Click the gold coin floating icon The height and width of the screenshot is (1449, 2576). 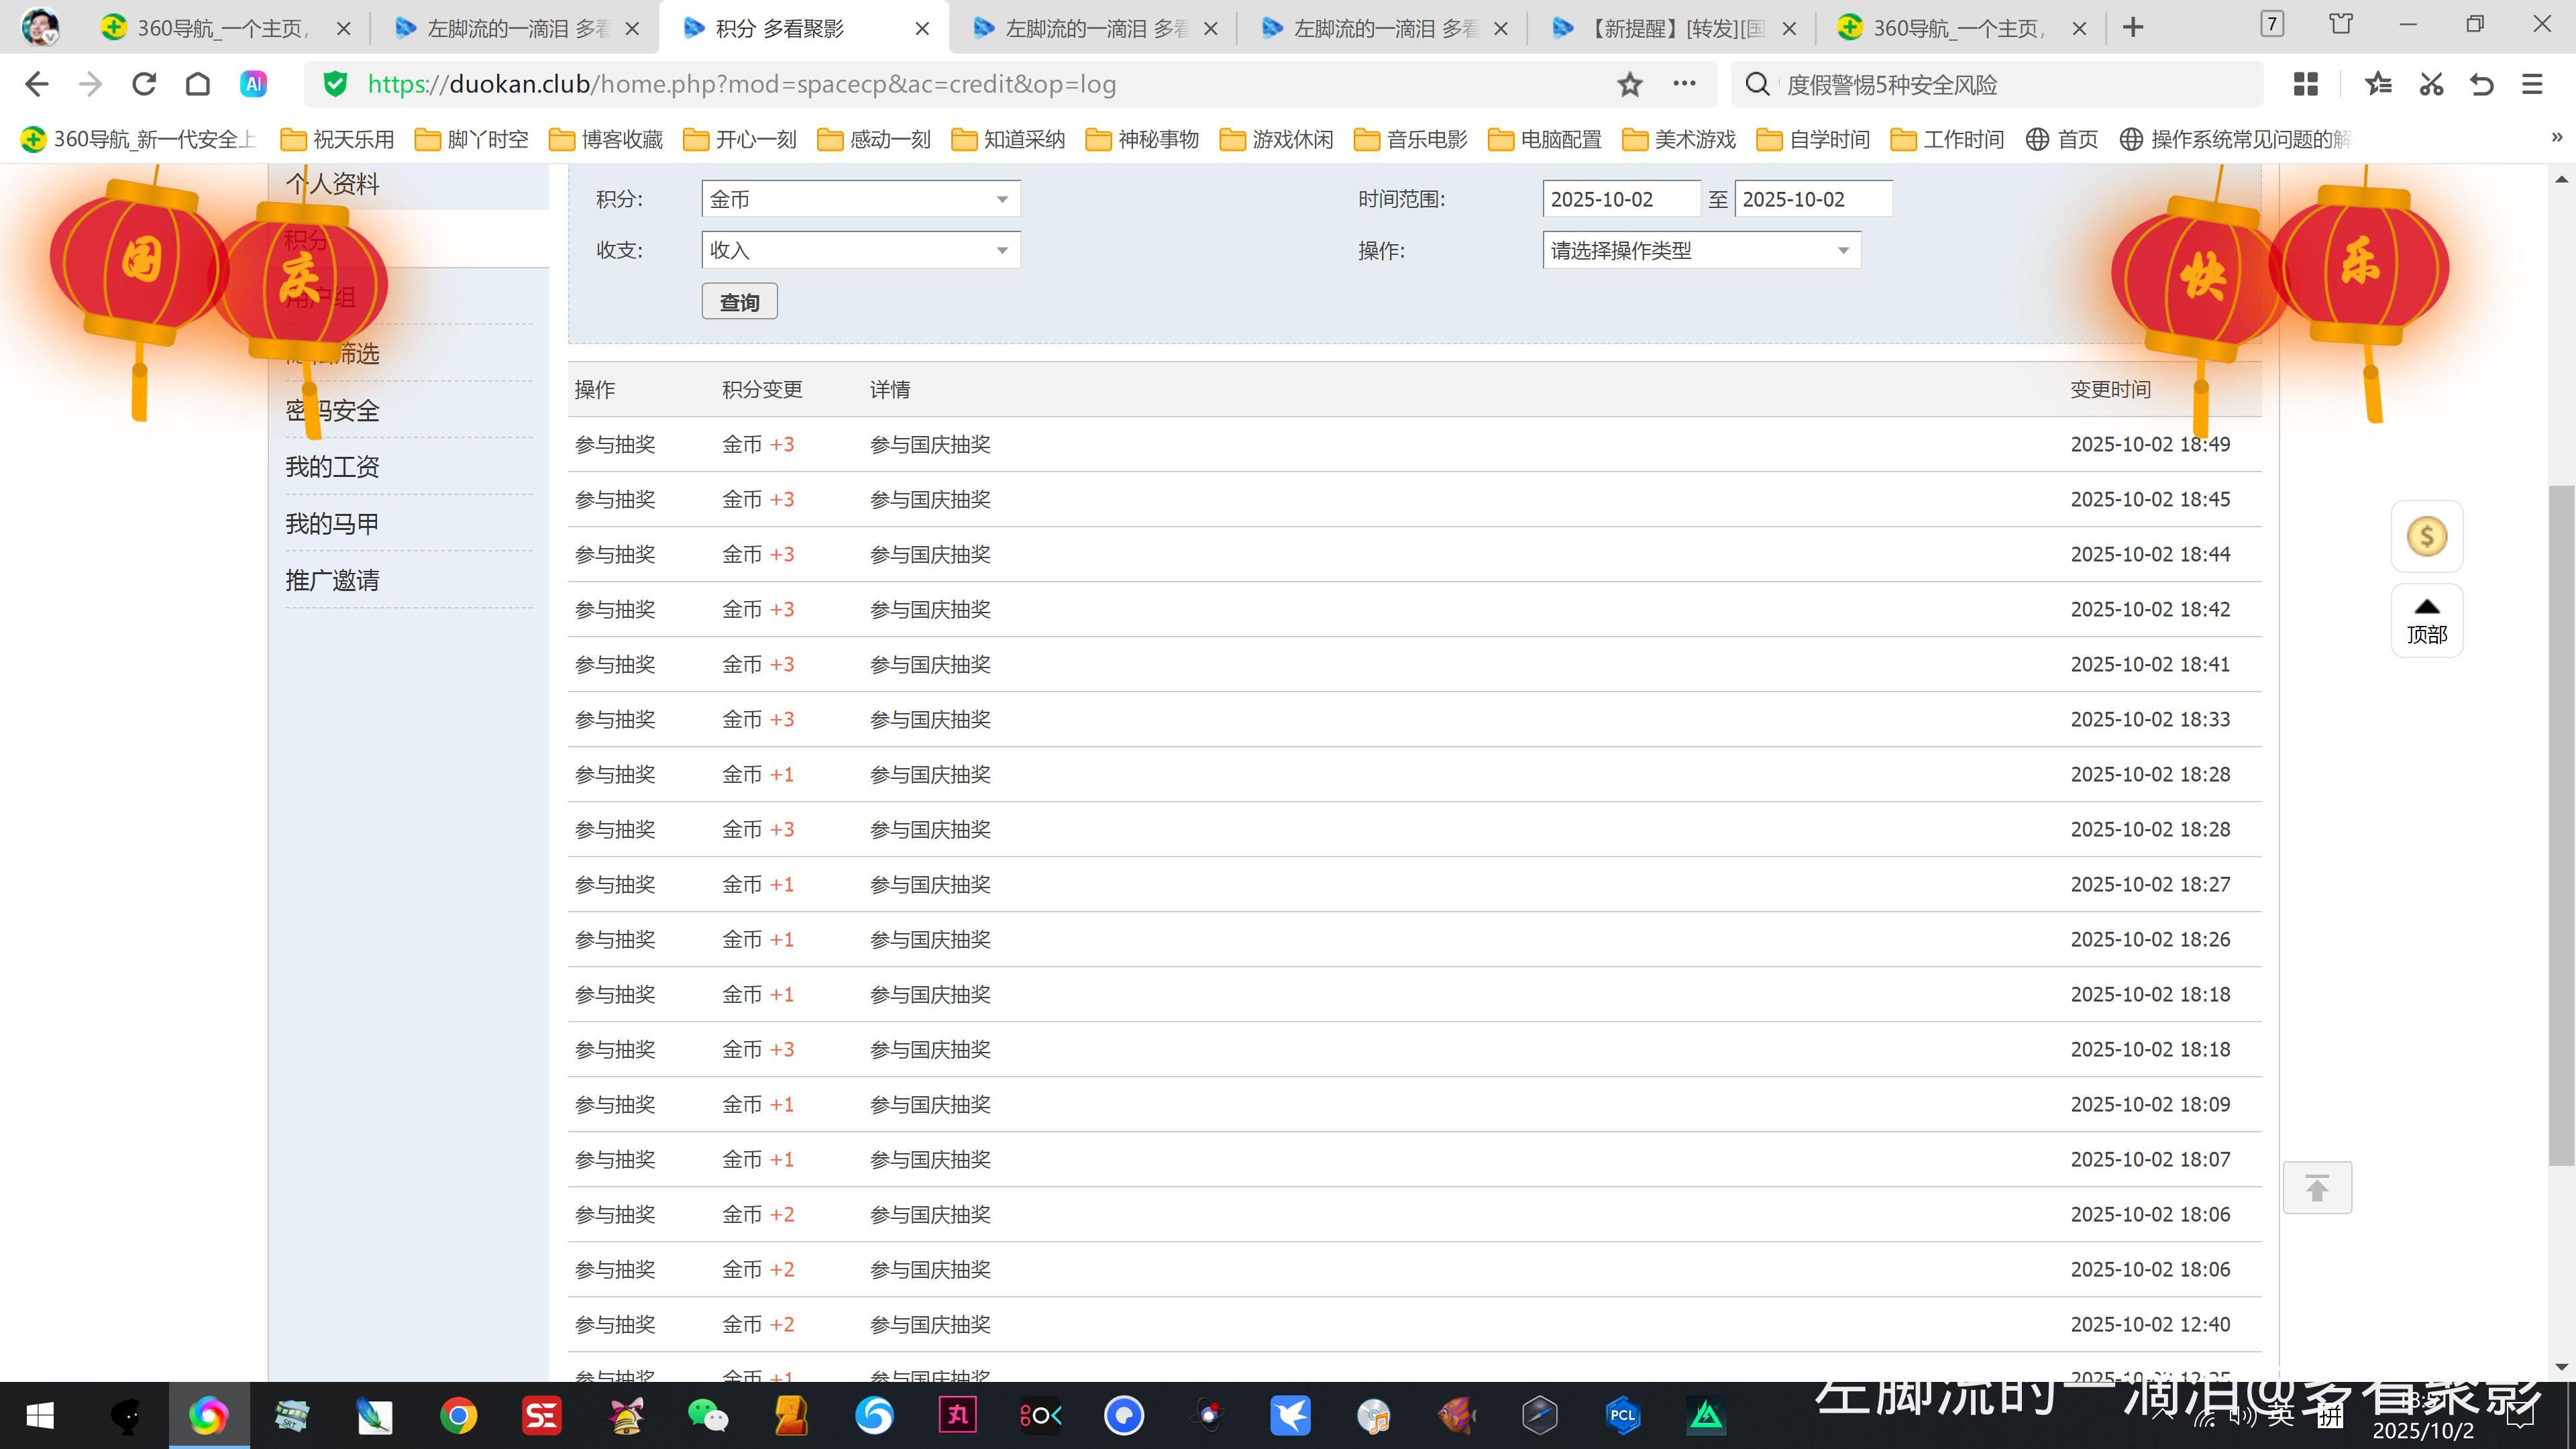pos(2426,536)
